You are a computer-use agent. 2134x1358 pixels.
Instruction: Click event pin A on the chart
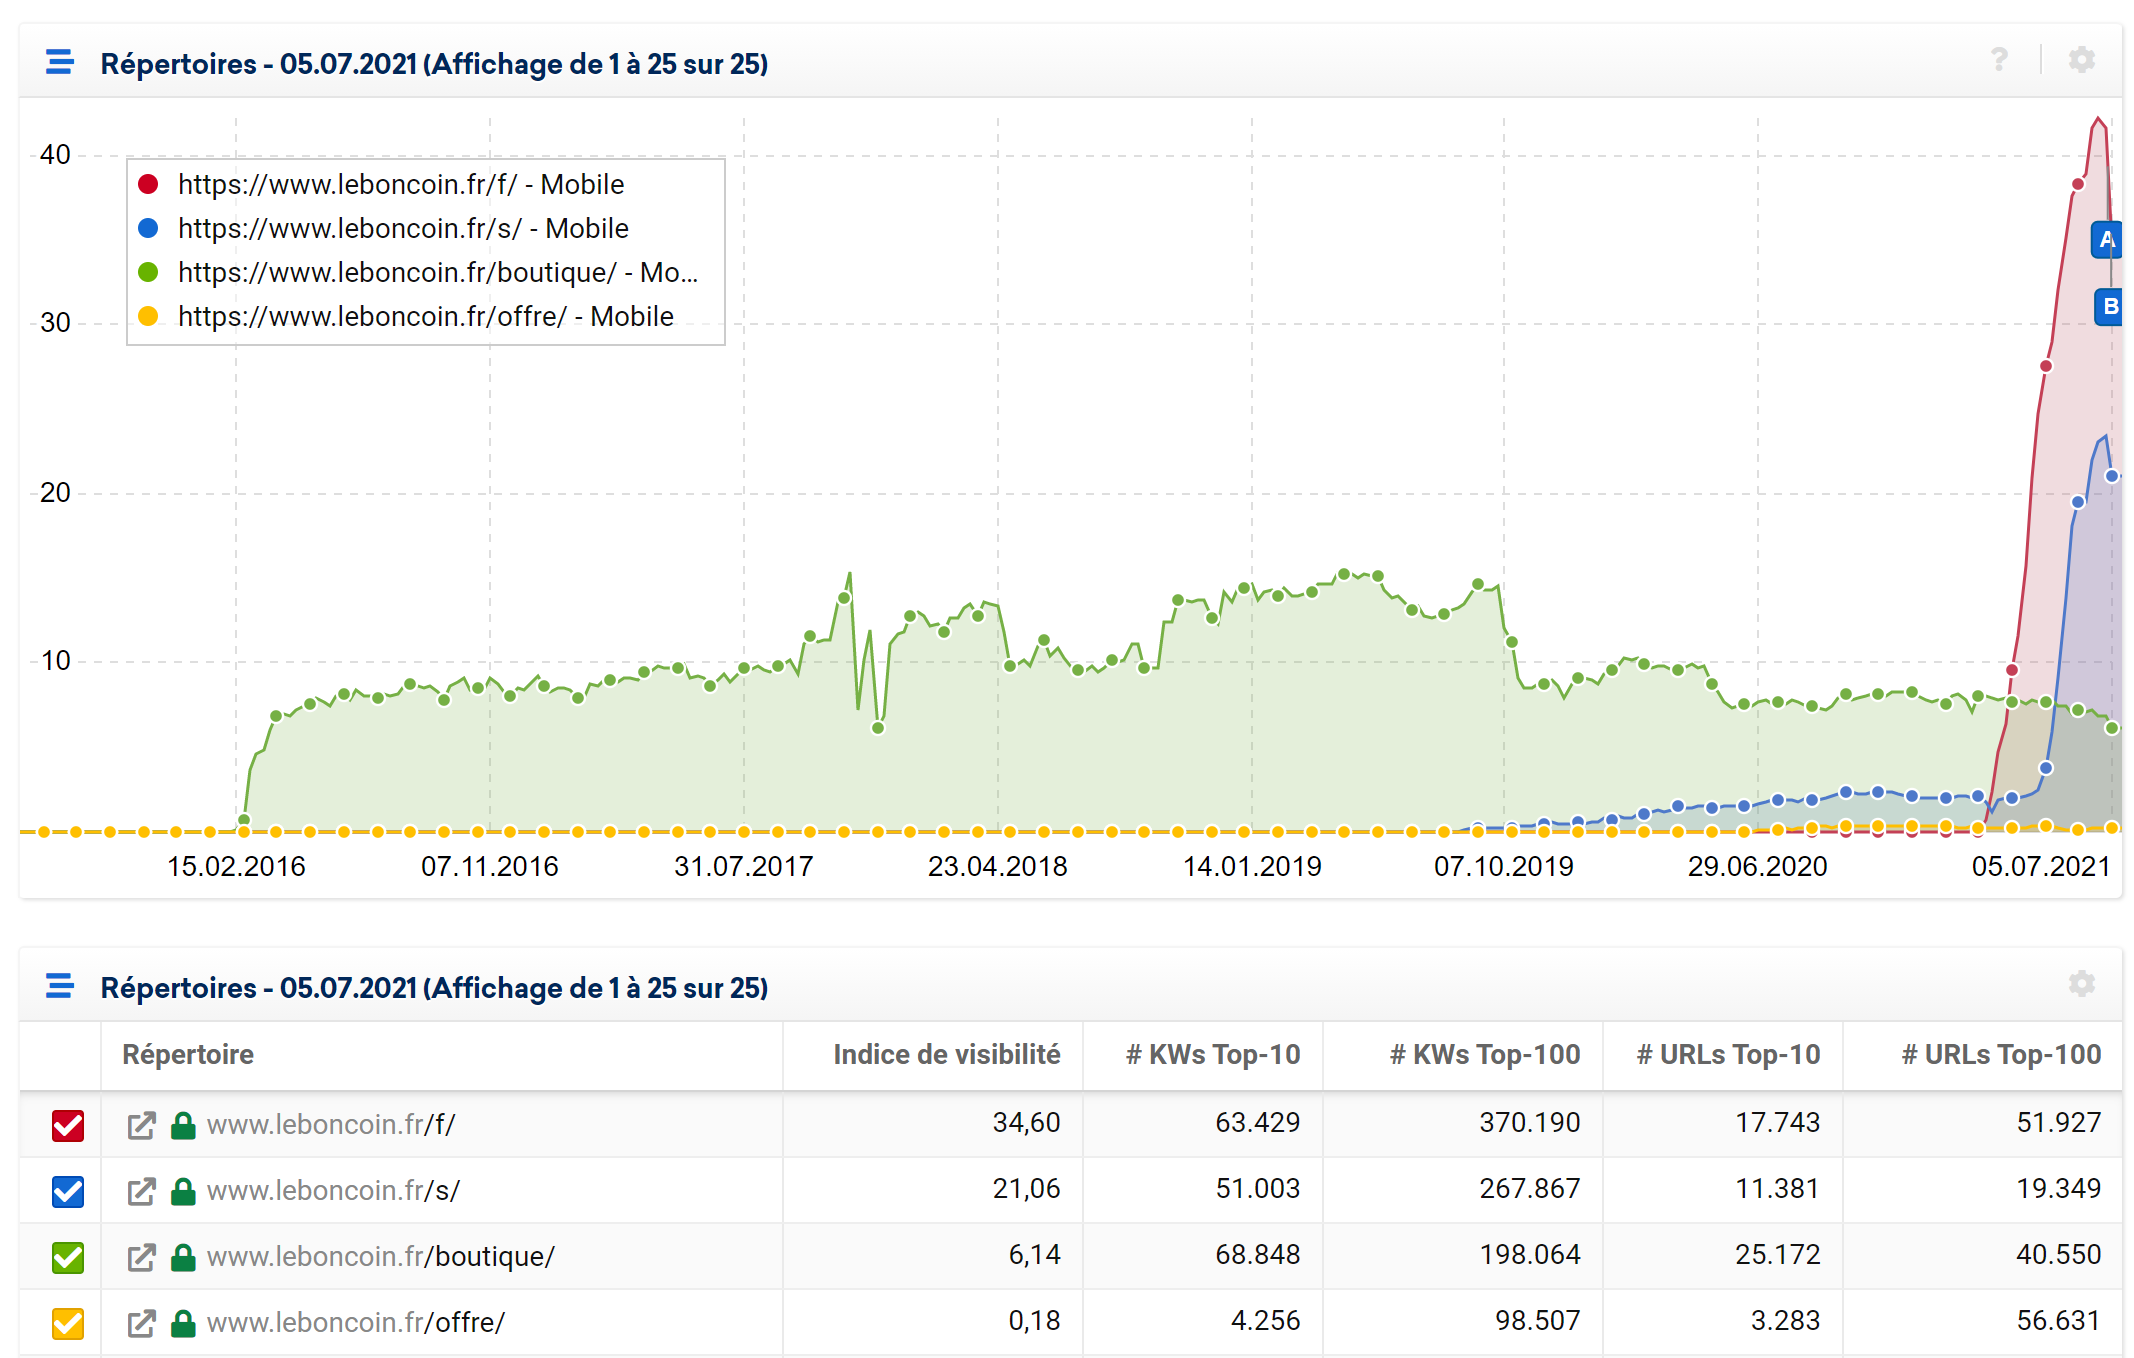coord(2107,240)
